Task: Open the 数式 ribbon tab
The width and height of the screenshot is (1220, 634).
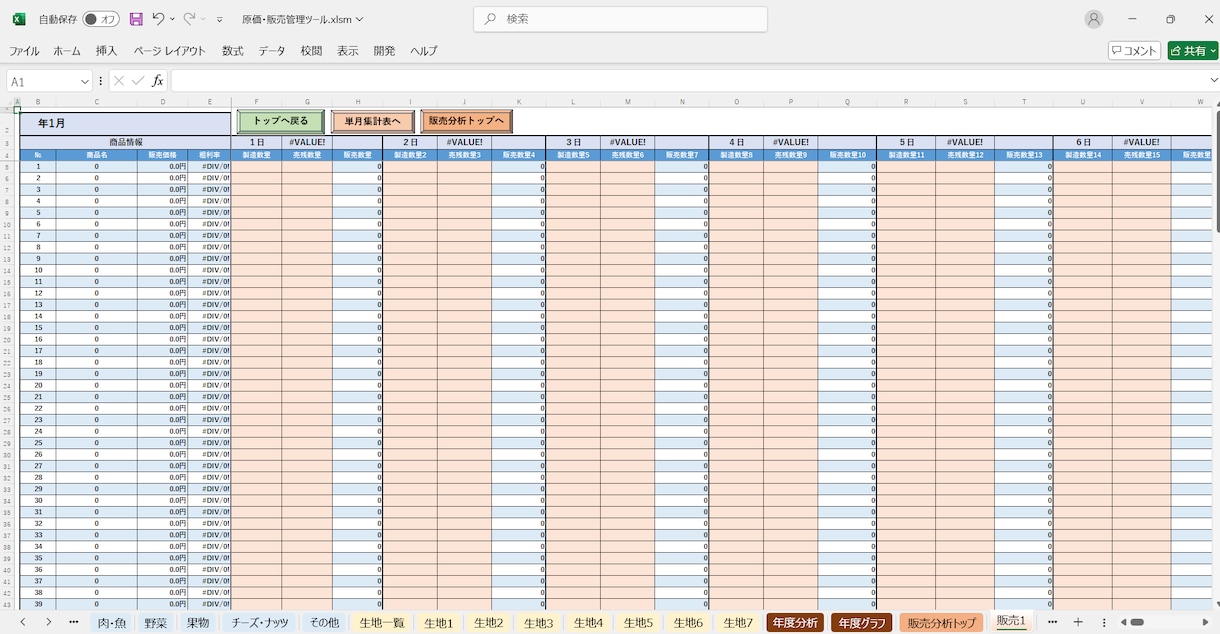Action: tap(233, 51)
